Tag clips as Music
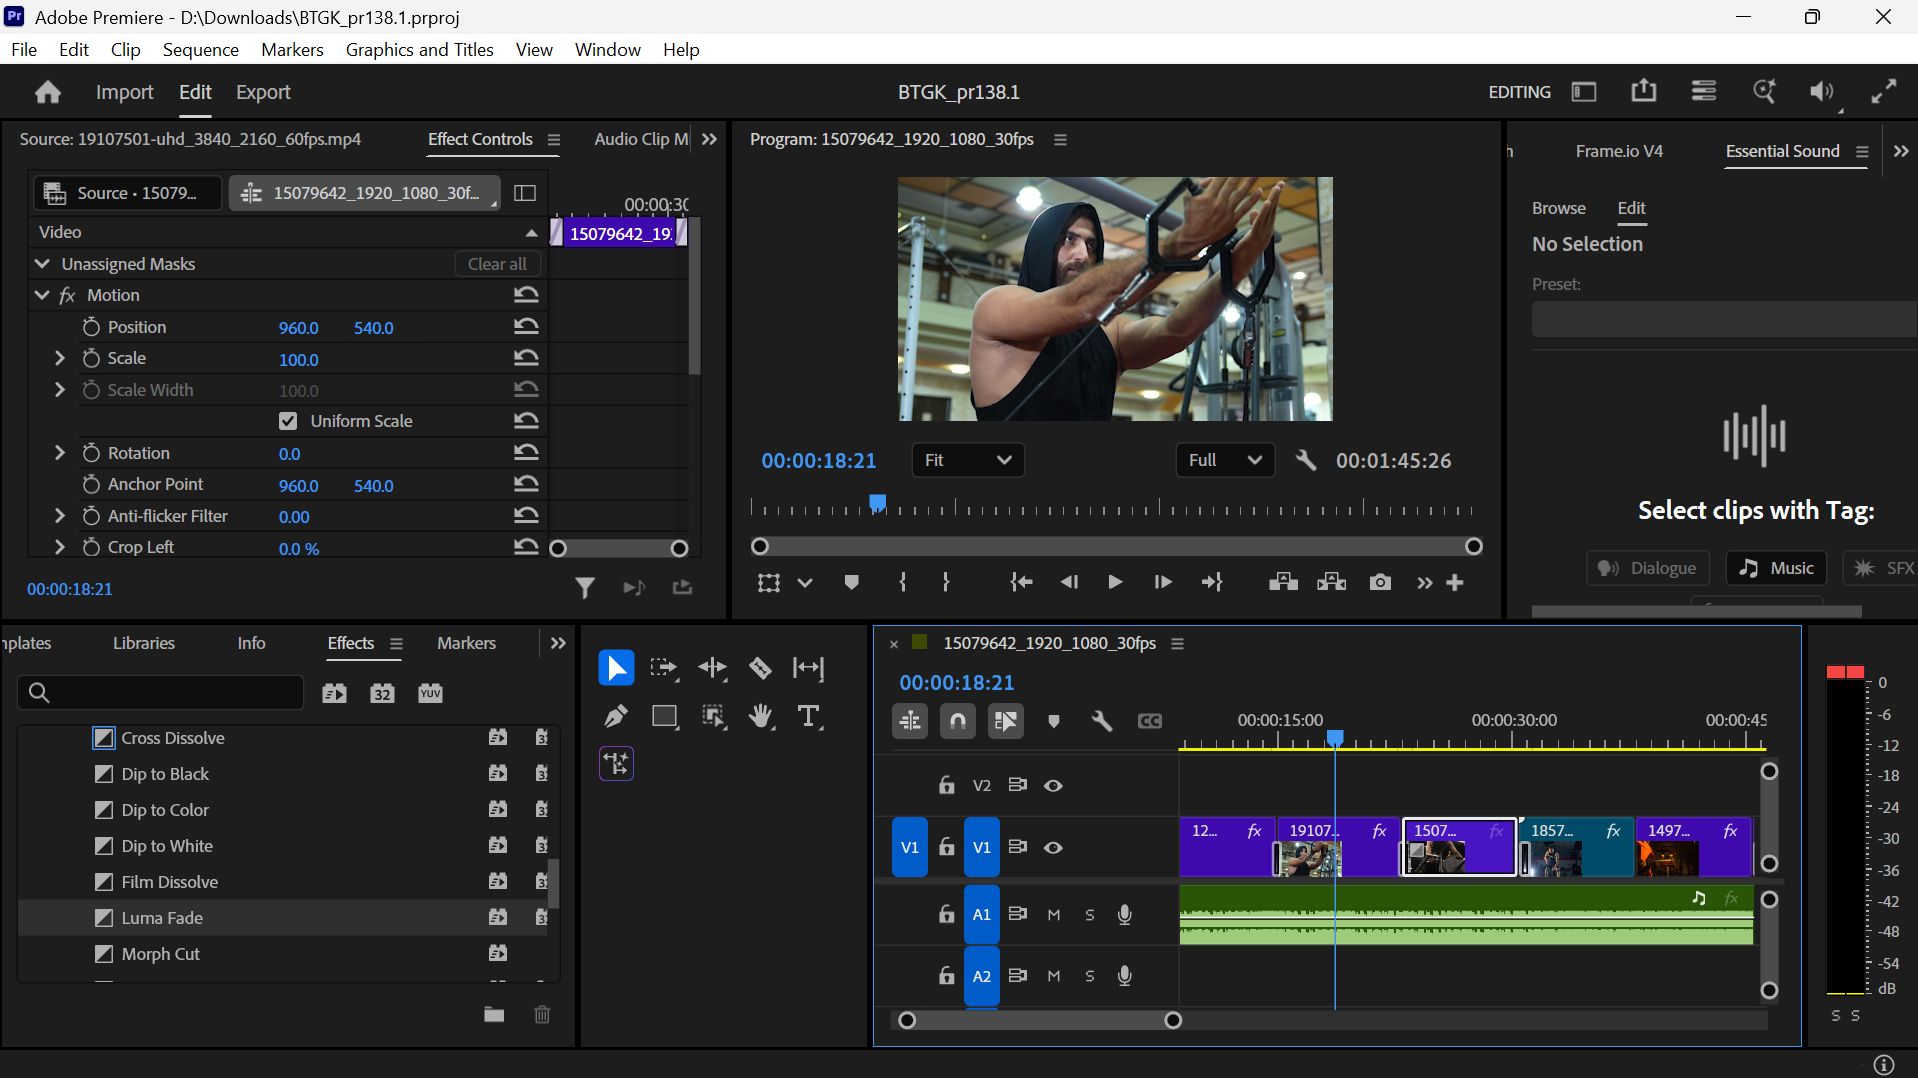Viewport: 1918px width, 1078px height. tap(1776, 568)
